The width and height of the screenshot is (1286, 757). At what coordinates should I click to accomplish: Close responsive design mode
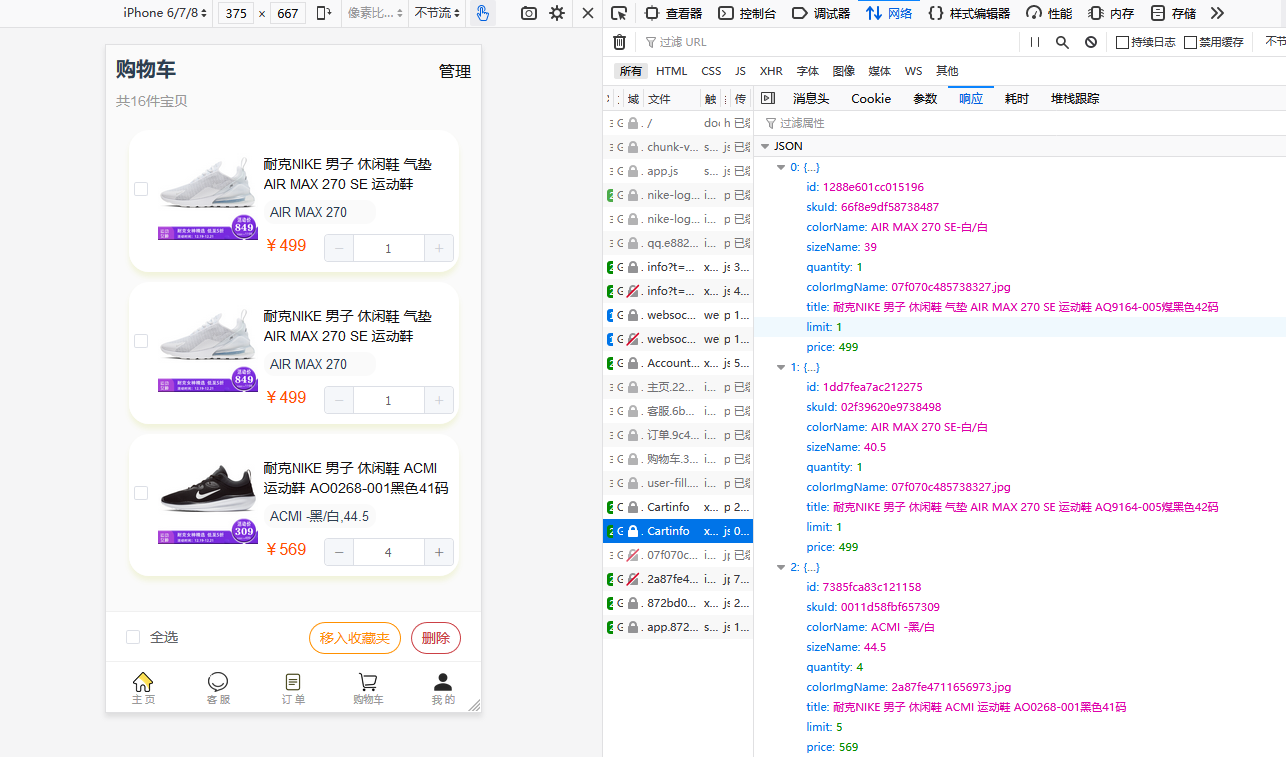tap(588, 13)
